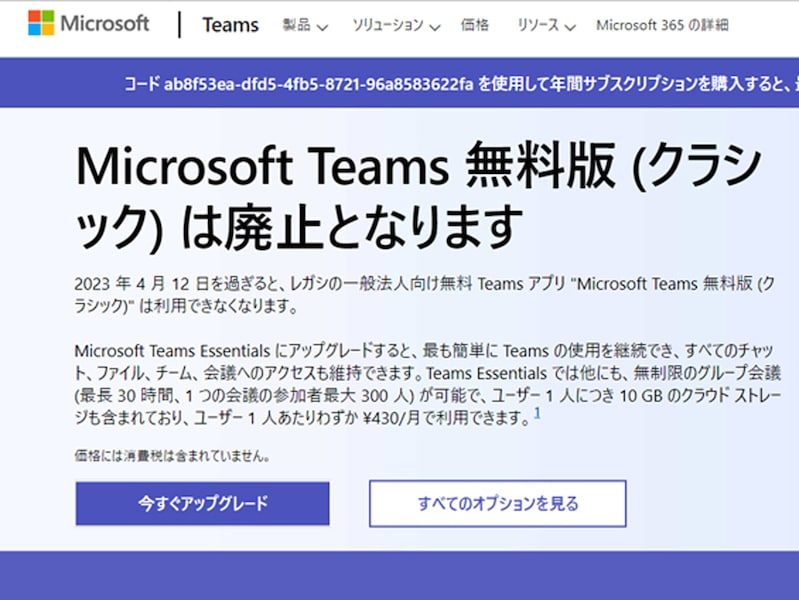Click the chevron next to ソリューション
The width and height of the screenshot is (799, 600).
435,27
